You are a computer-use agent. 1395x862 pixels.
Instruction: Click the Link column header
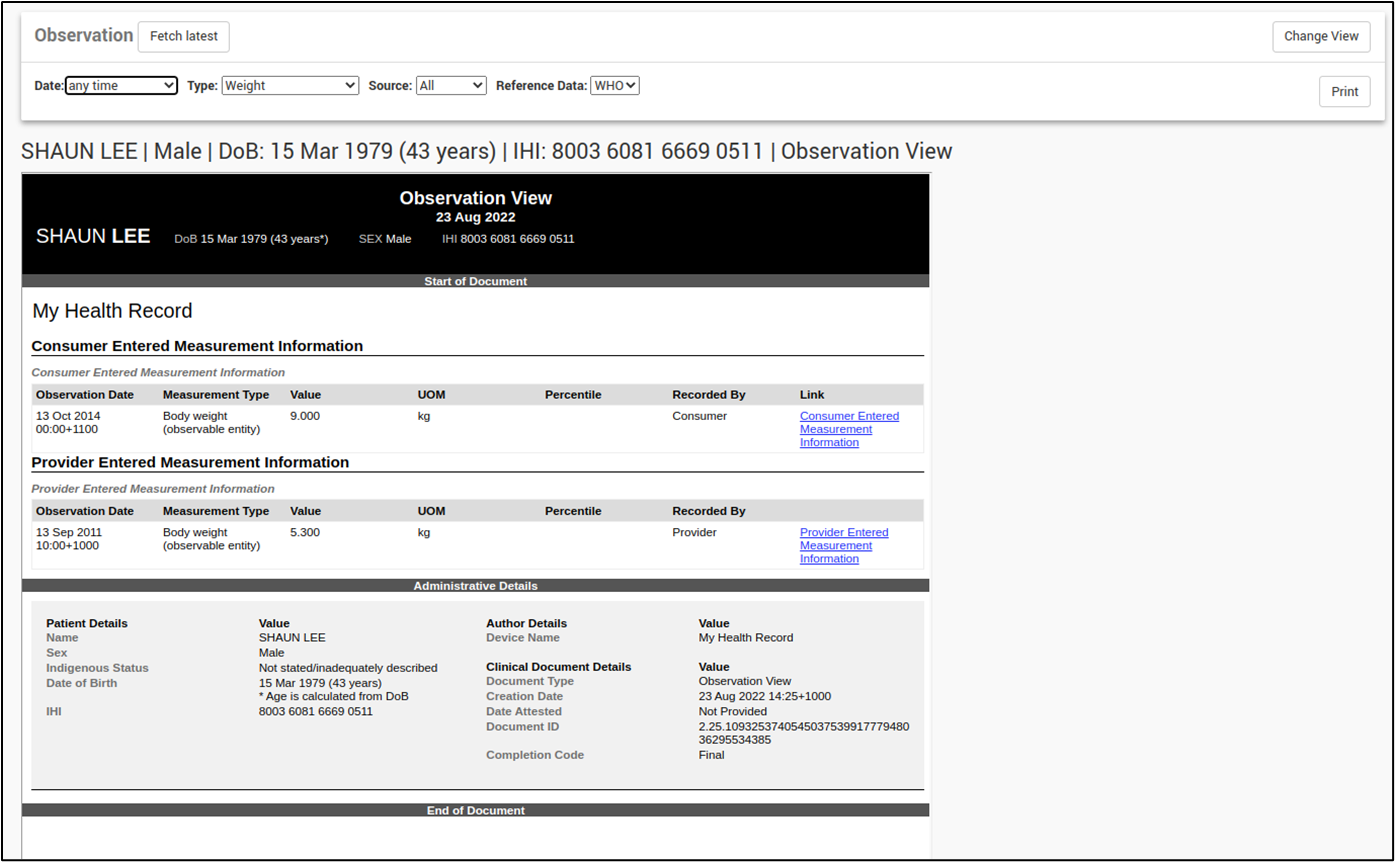point(812,395)
